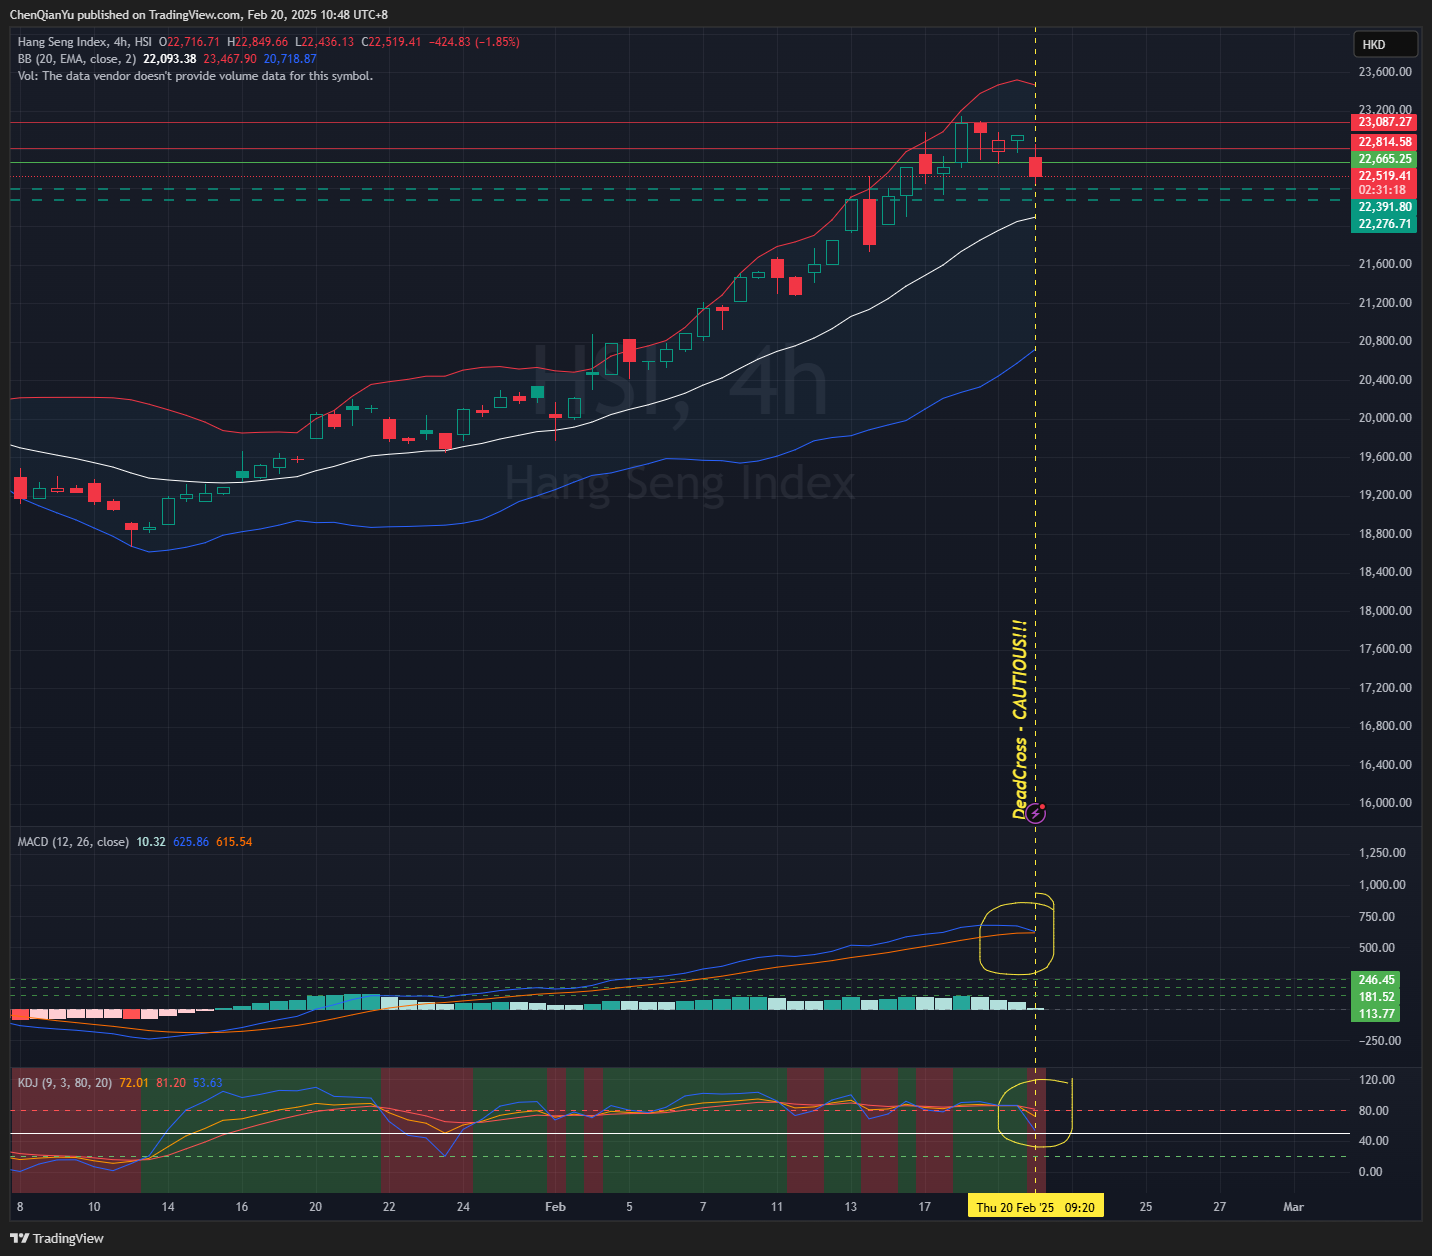
Task: Click the 22,665.25 green price label
Action: [x=1384, y=159]
